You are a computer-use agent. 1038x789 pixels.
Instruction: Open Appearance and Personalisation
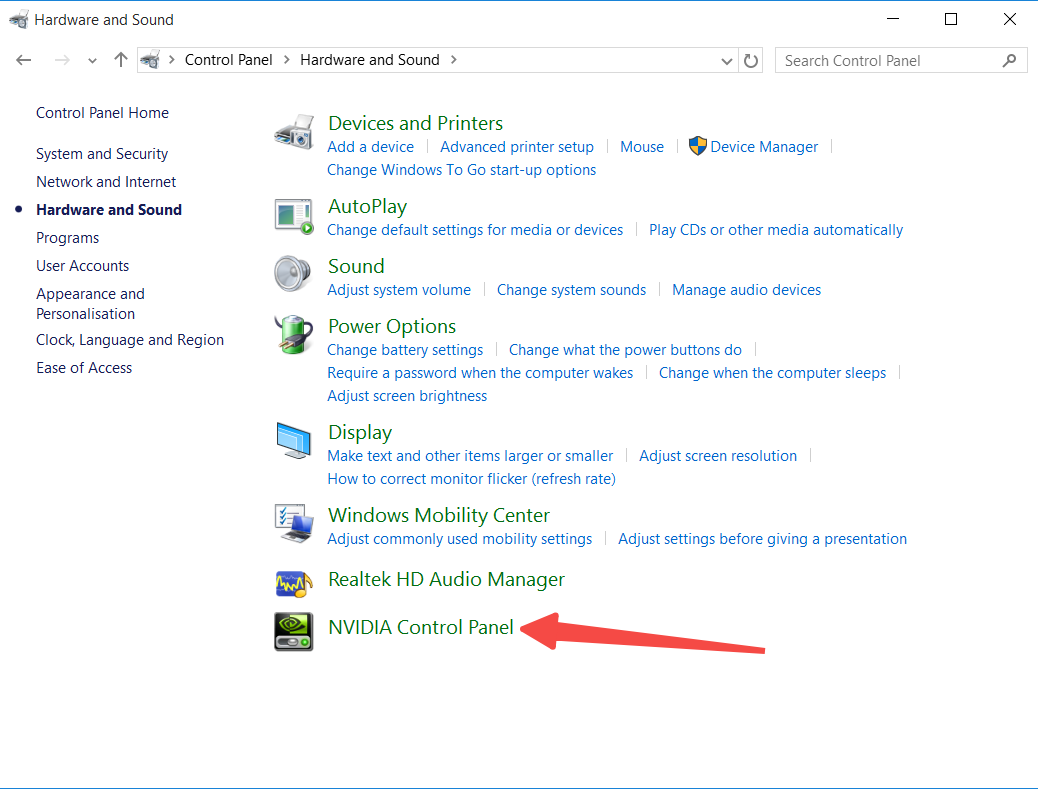90,303
